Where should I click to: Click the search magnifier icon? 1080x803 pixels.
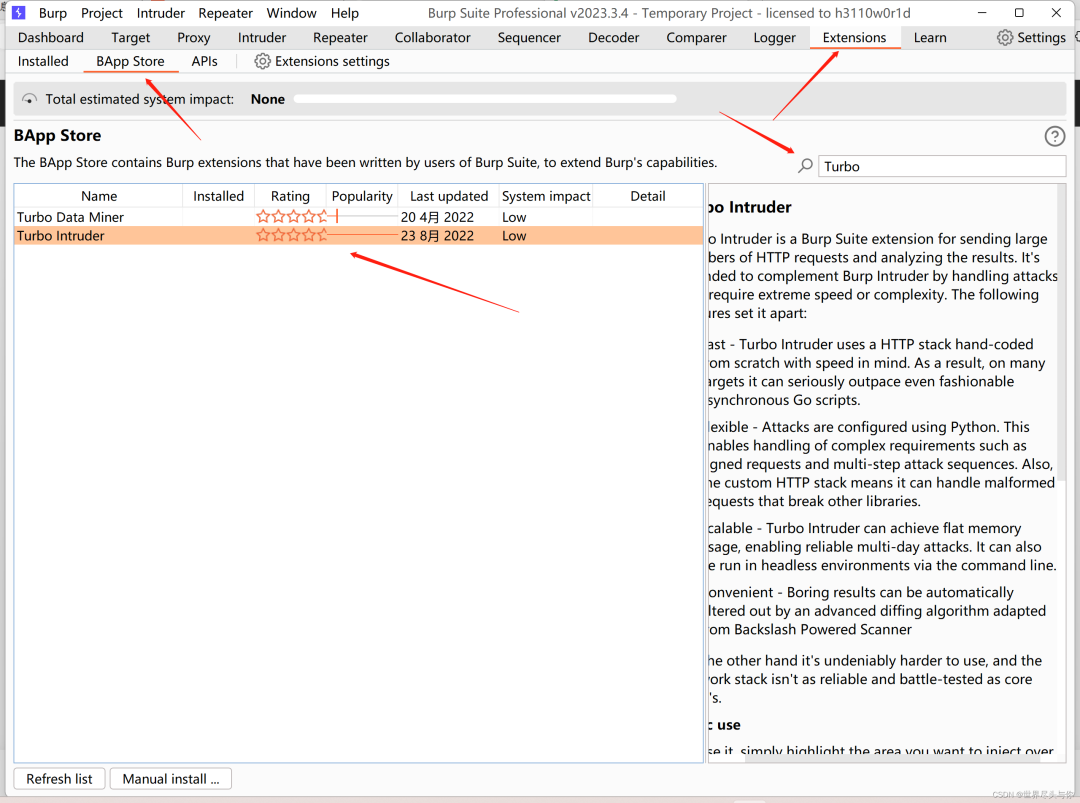tap(805, 166)
